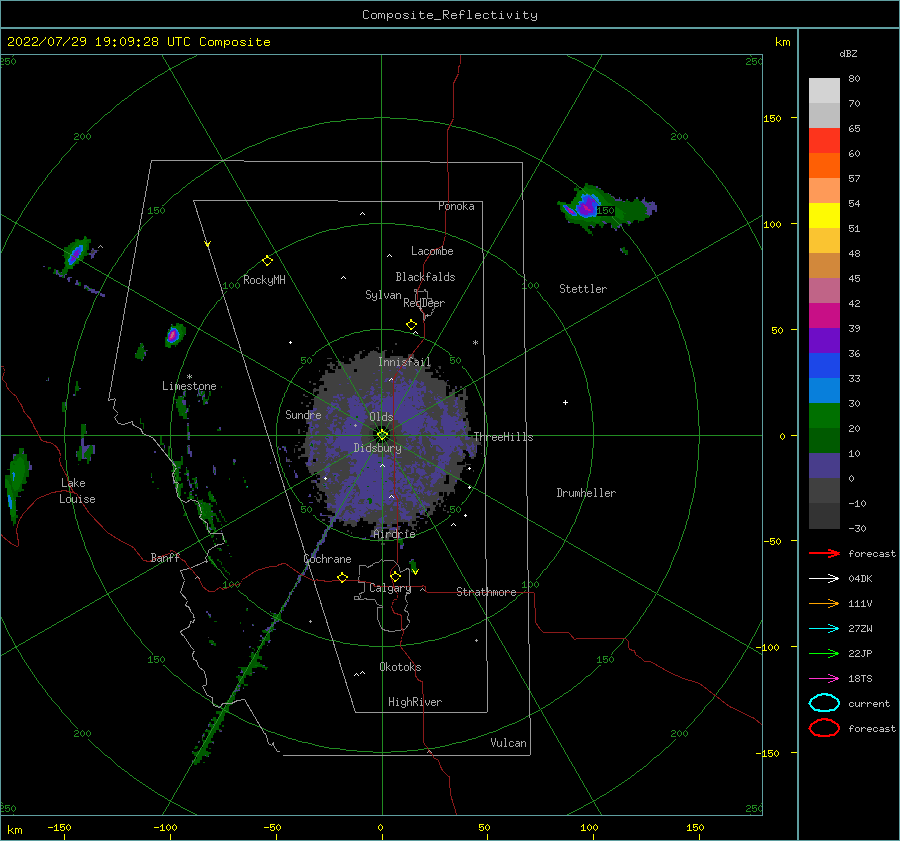Click the Banff label

pyautogui.click(x=165, y=557)
